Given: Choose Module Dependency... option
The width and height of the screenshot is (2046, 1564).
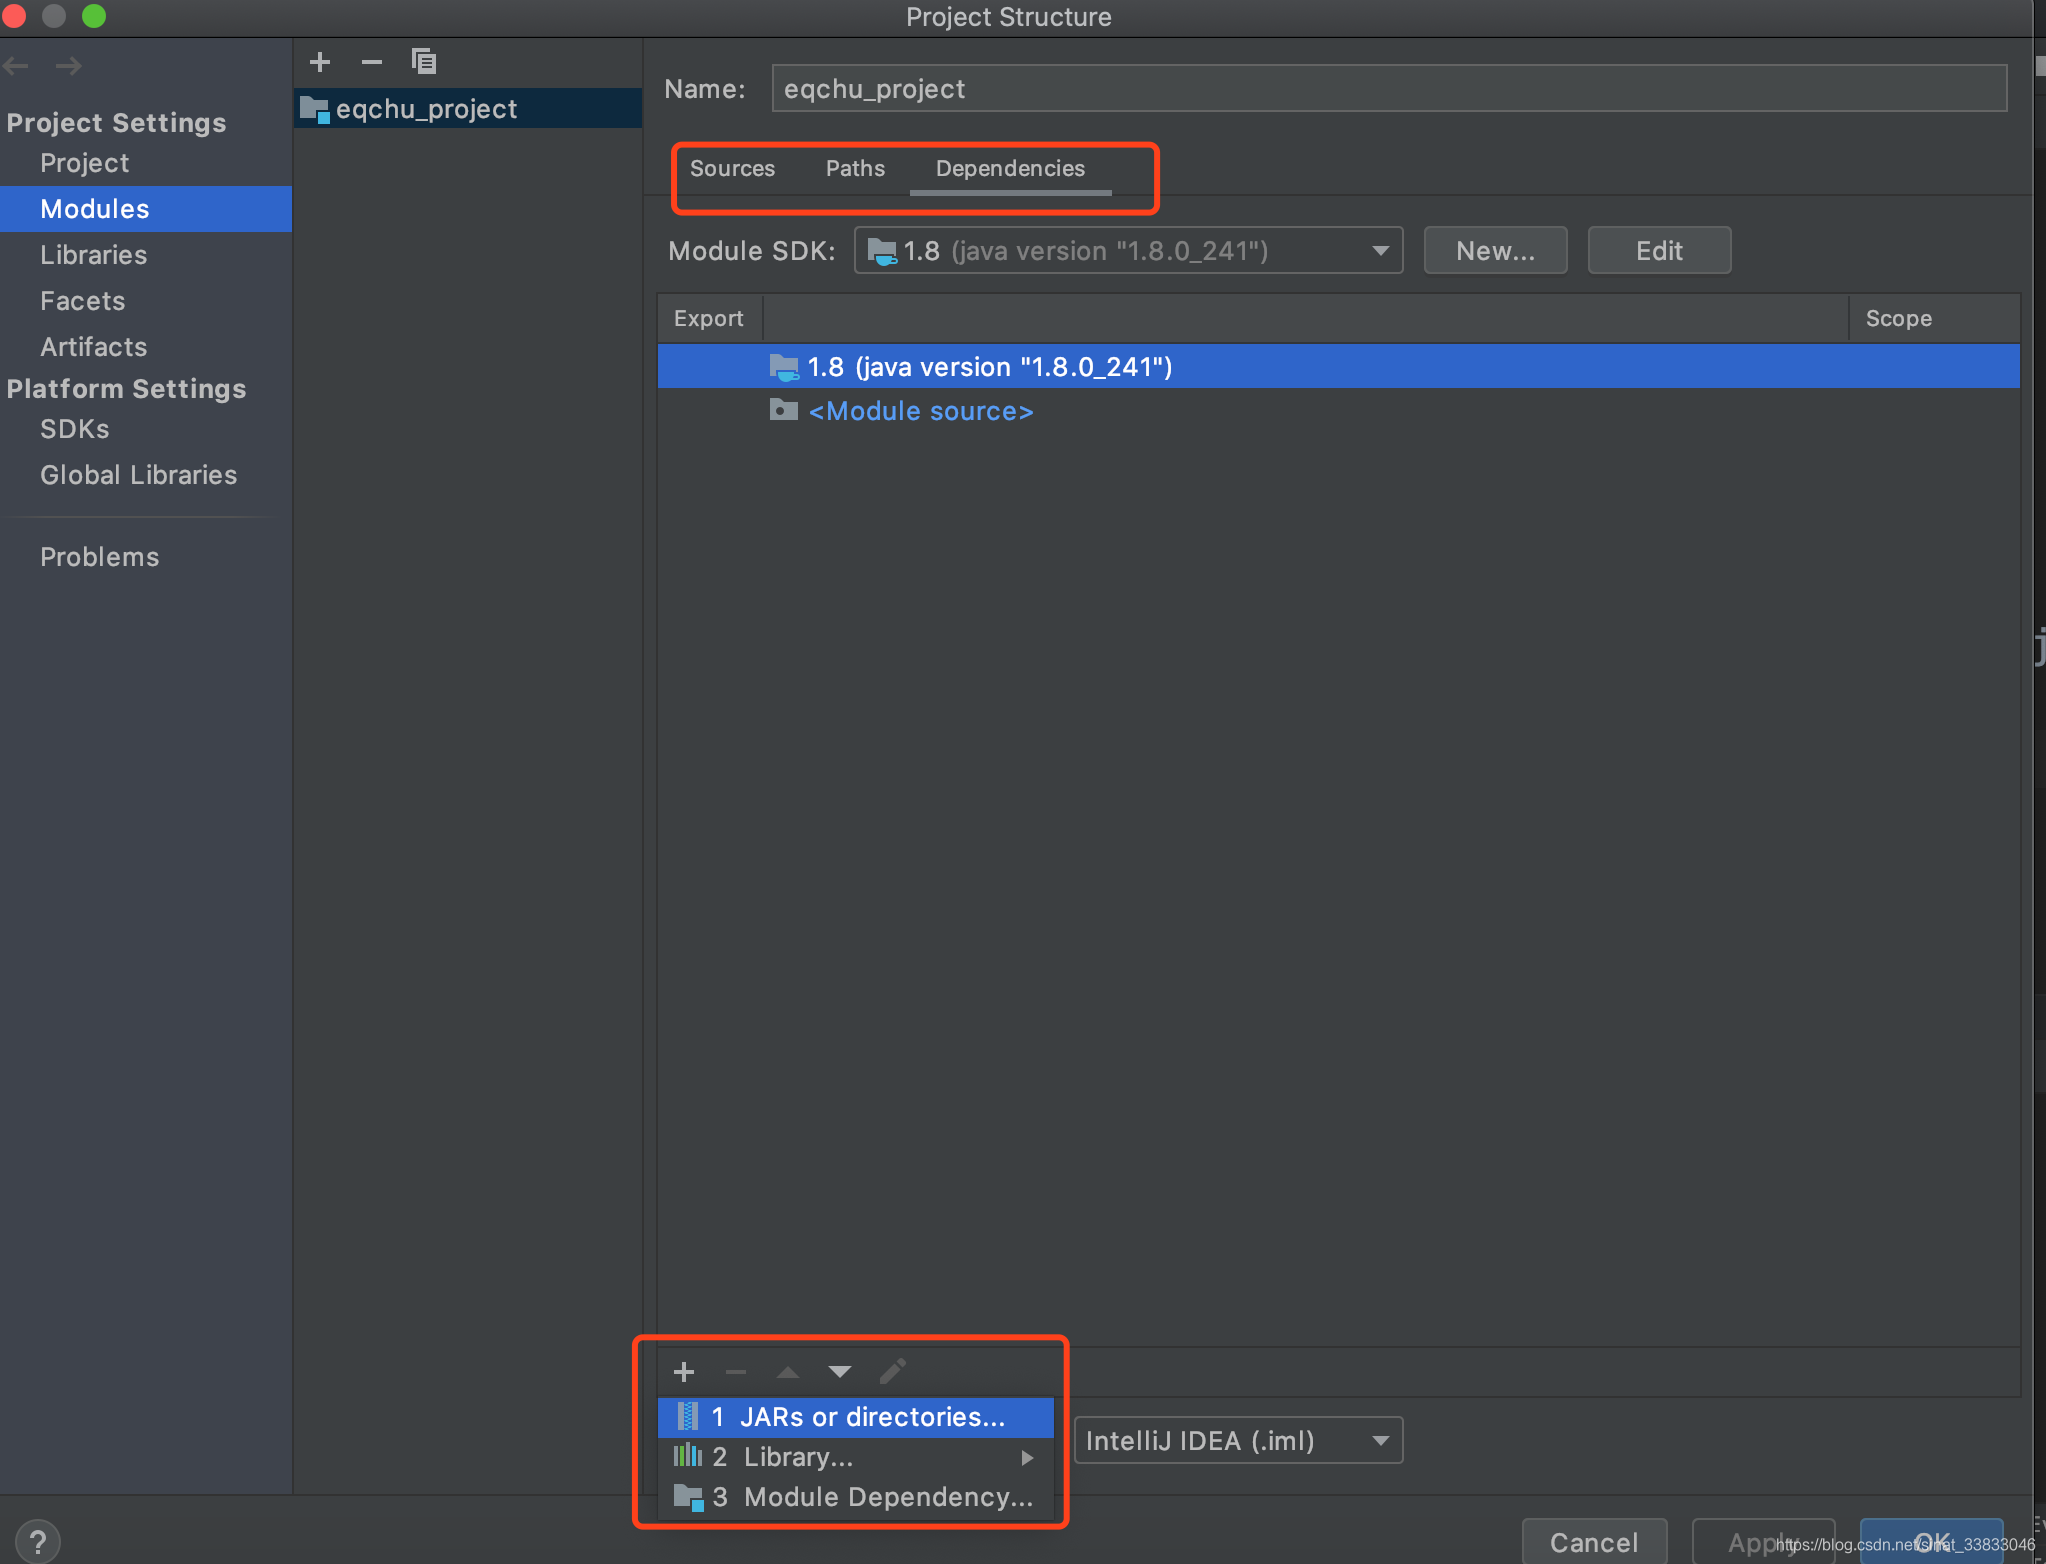Looking at the screenshot, I should 856,1496.
